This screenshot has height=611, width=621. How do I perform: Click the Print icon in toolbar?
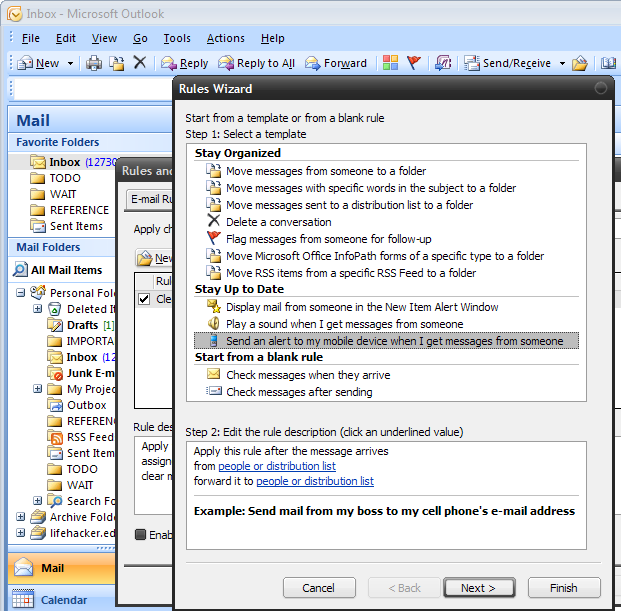click(94, 63)
